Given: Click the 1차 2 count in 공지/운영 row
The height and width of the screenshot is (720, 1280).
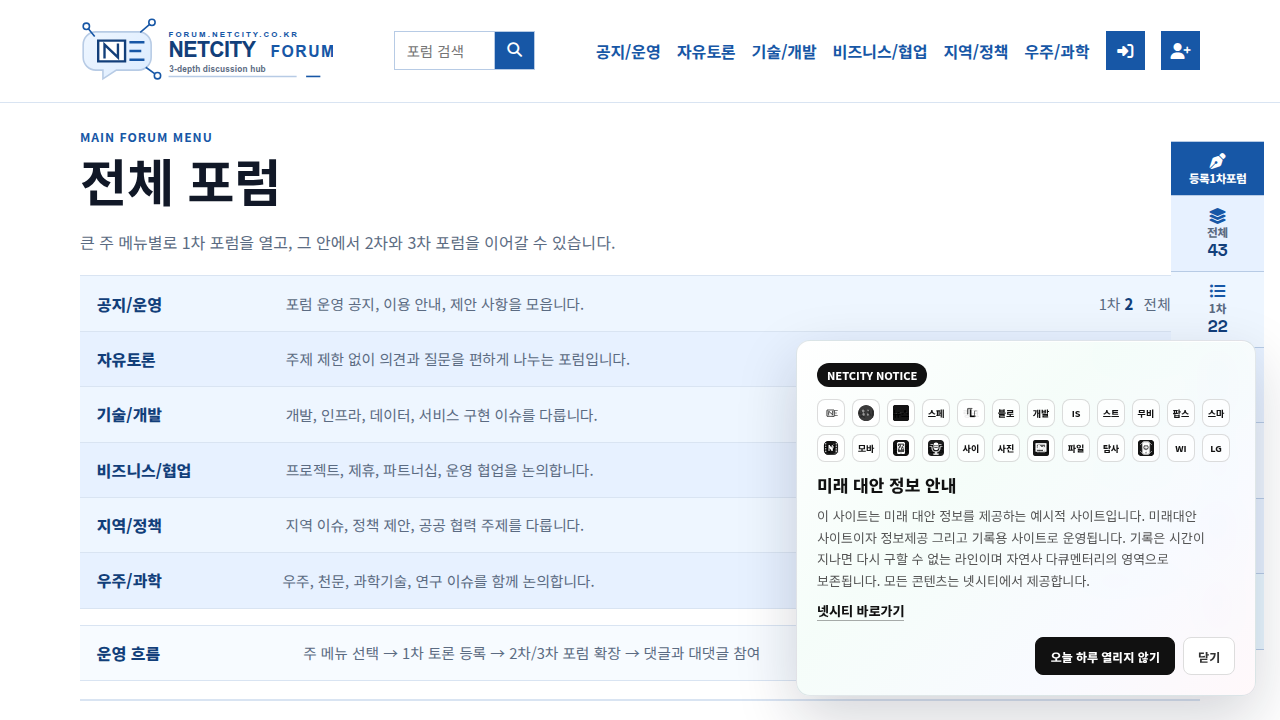Looking at the screenshot, I should [1116, 304].
